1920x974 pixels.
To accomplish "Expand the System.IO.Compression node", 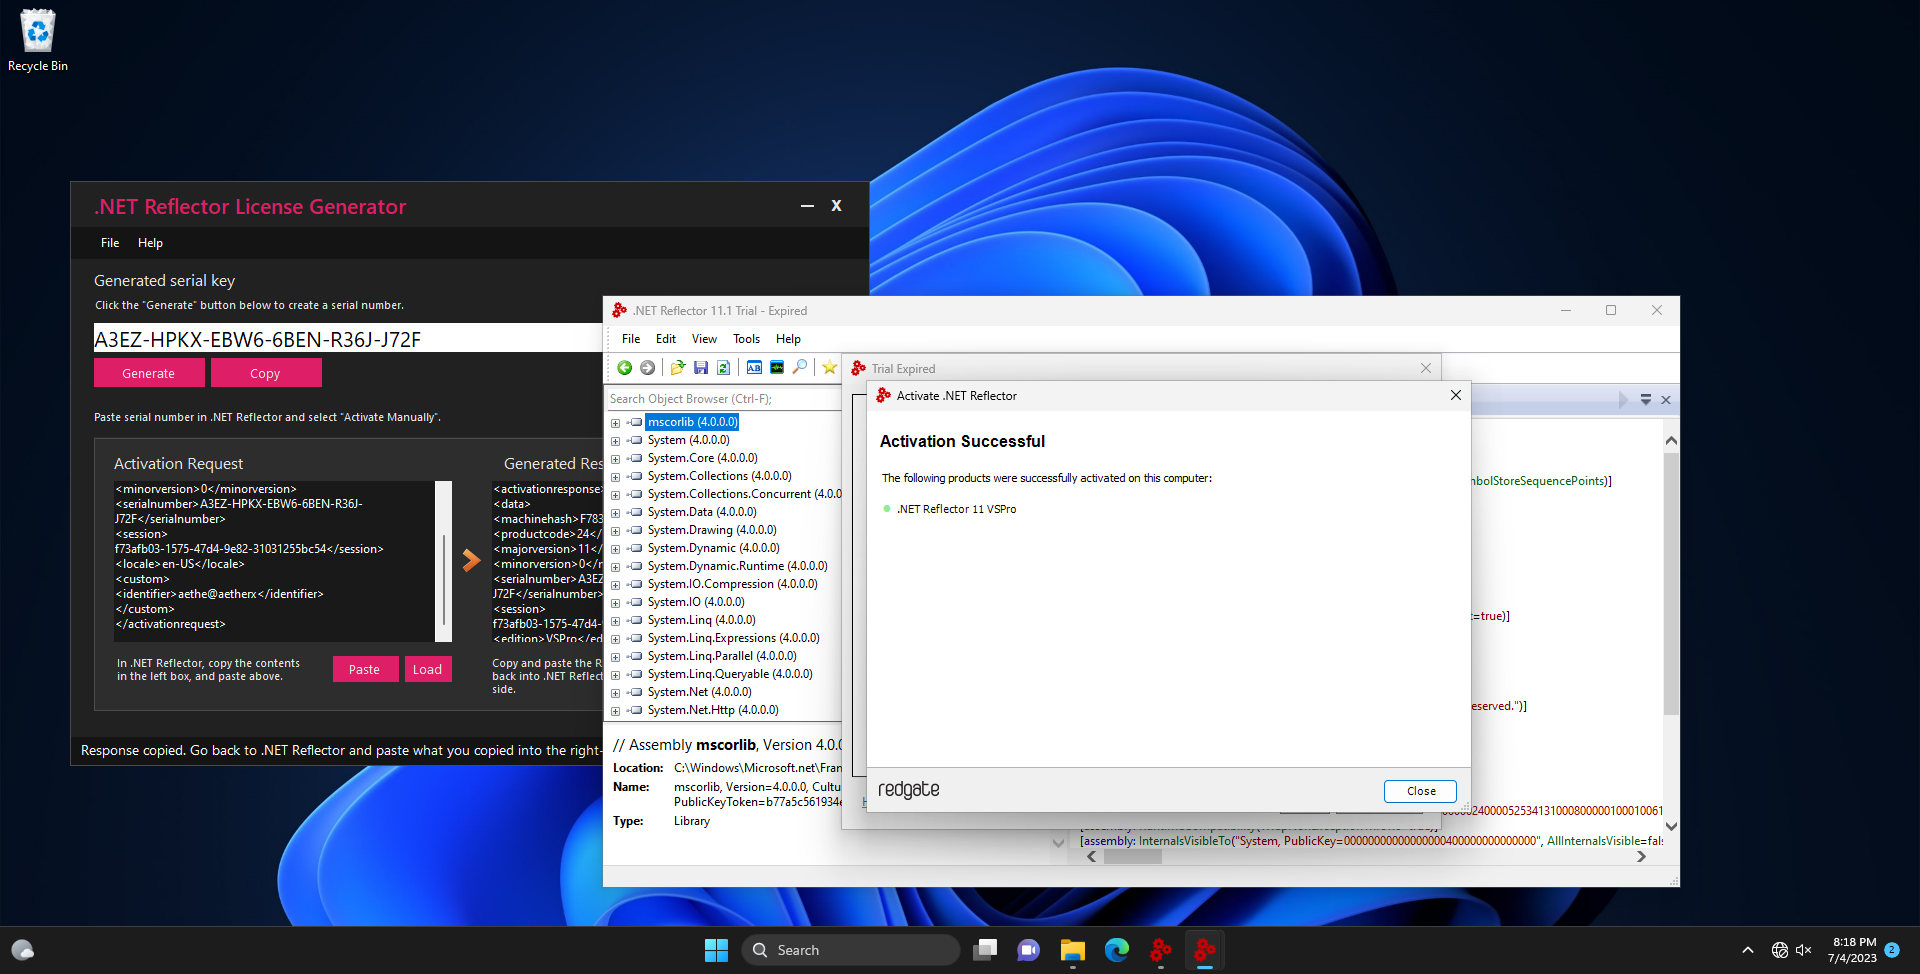I will point(616,585).
